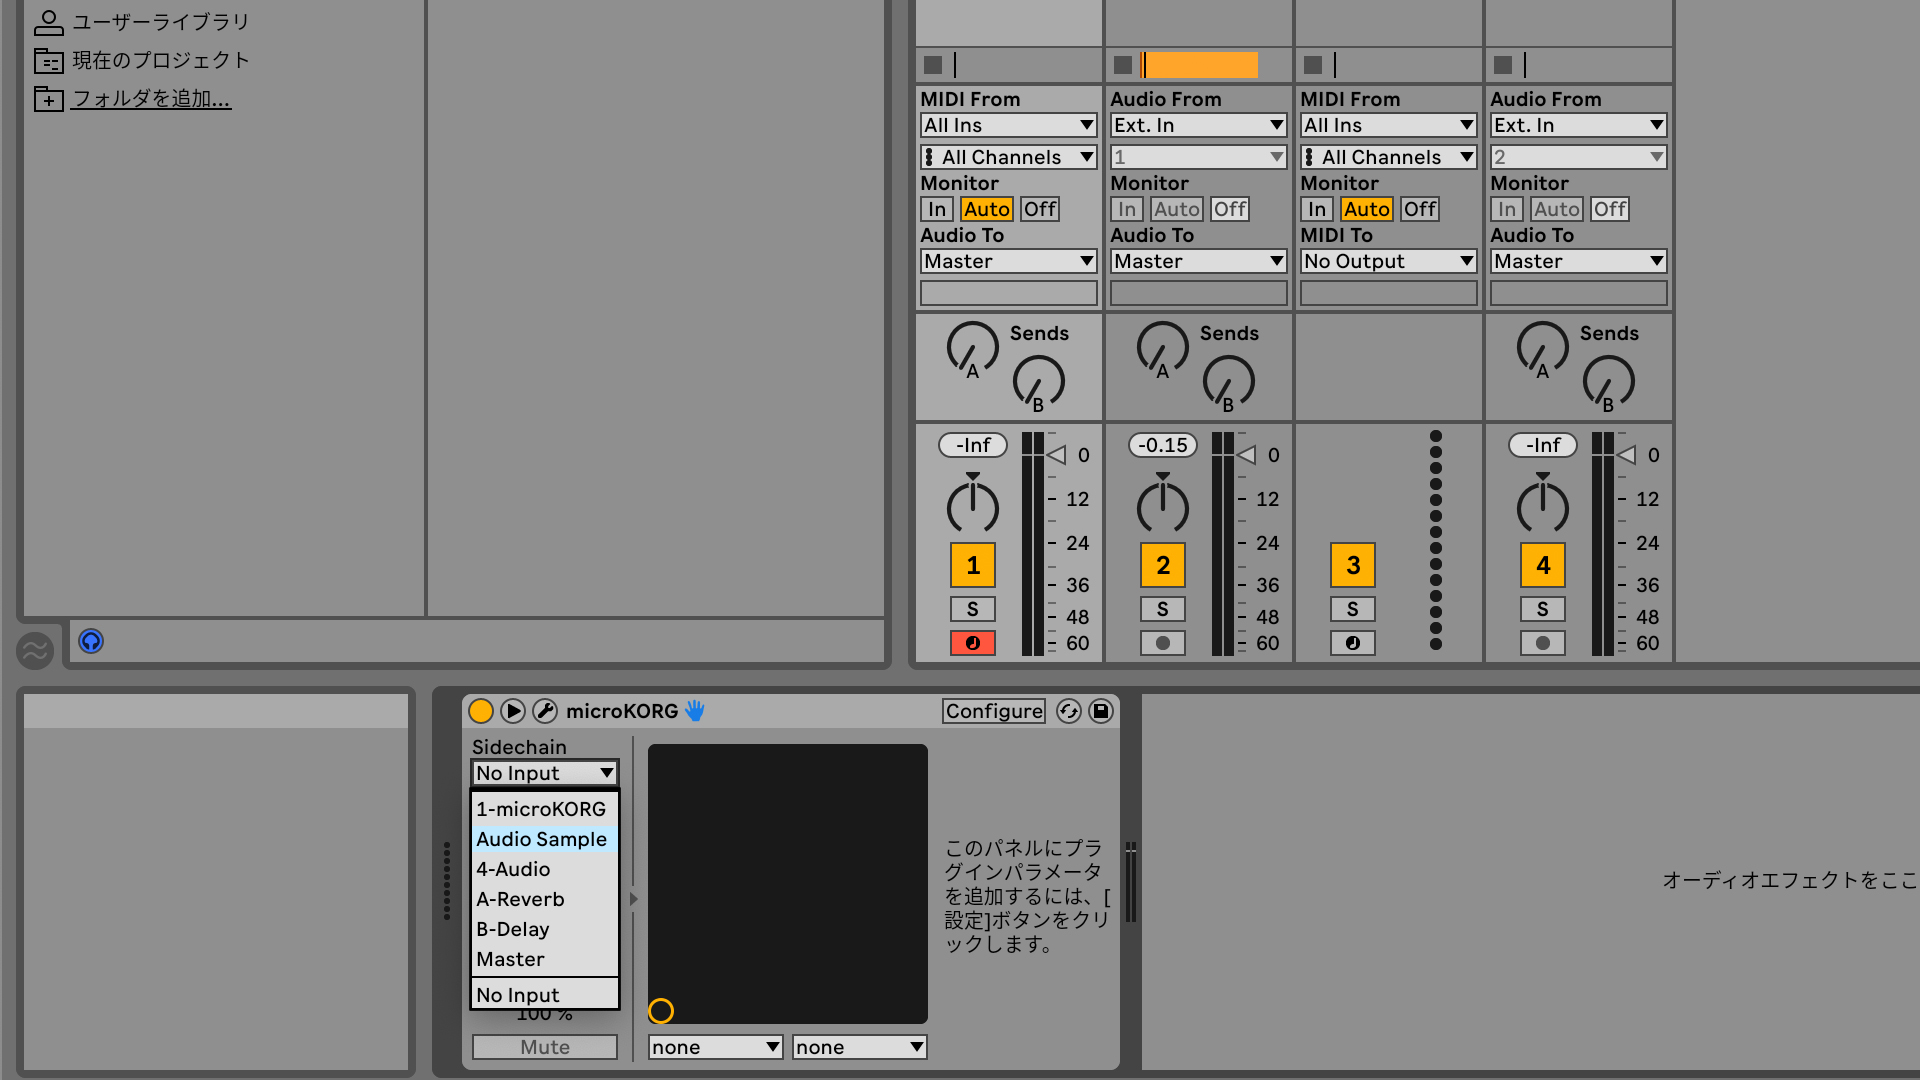The width and height of the screenshot is (1920, 1080).
Task: Select the Current Project folder icon
Action: click(48, 61)
